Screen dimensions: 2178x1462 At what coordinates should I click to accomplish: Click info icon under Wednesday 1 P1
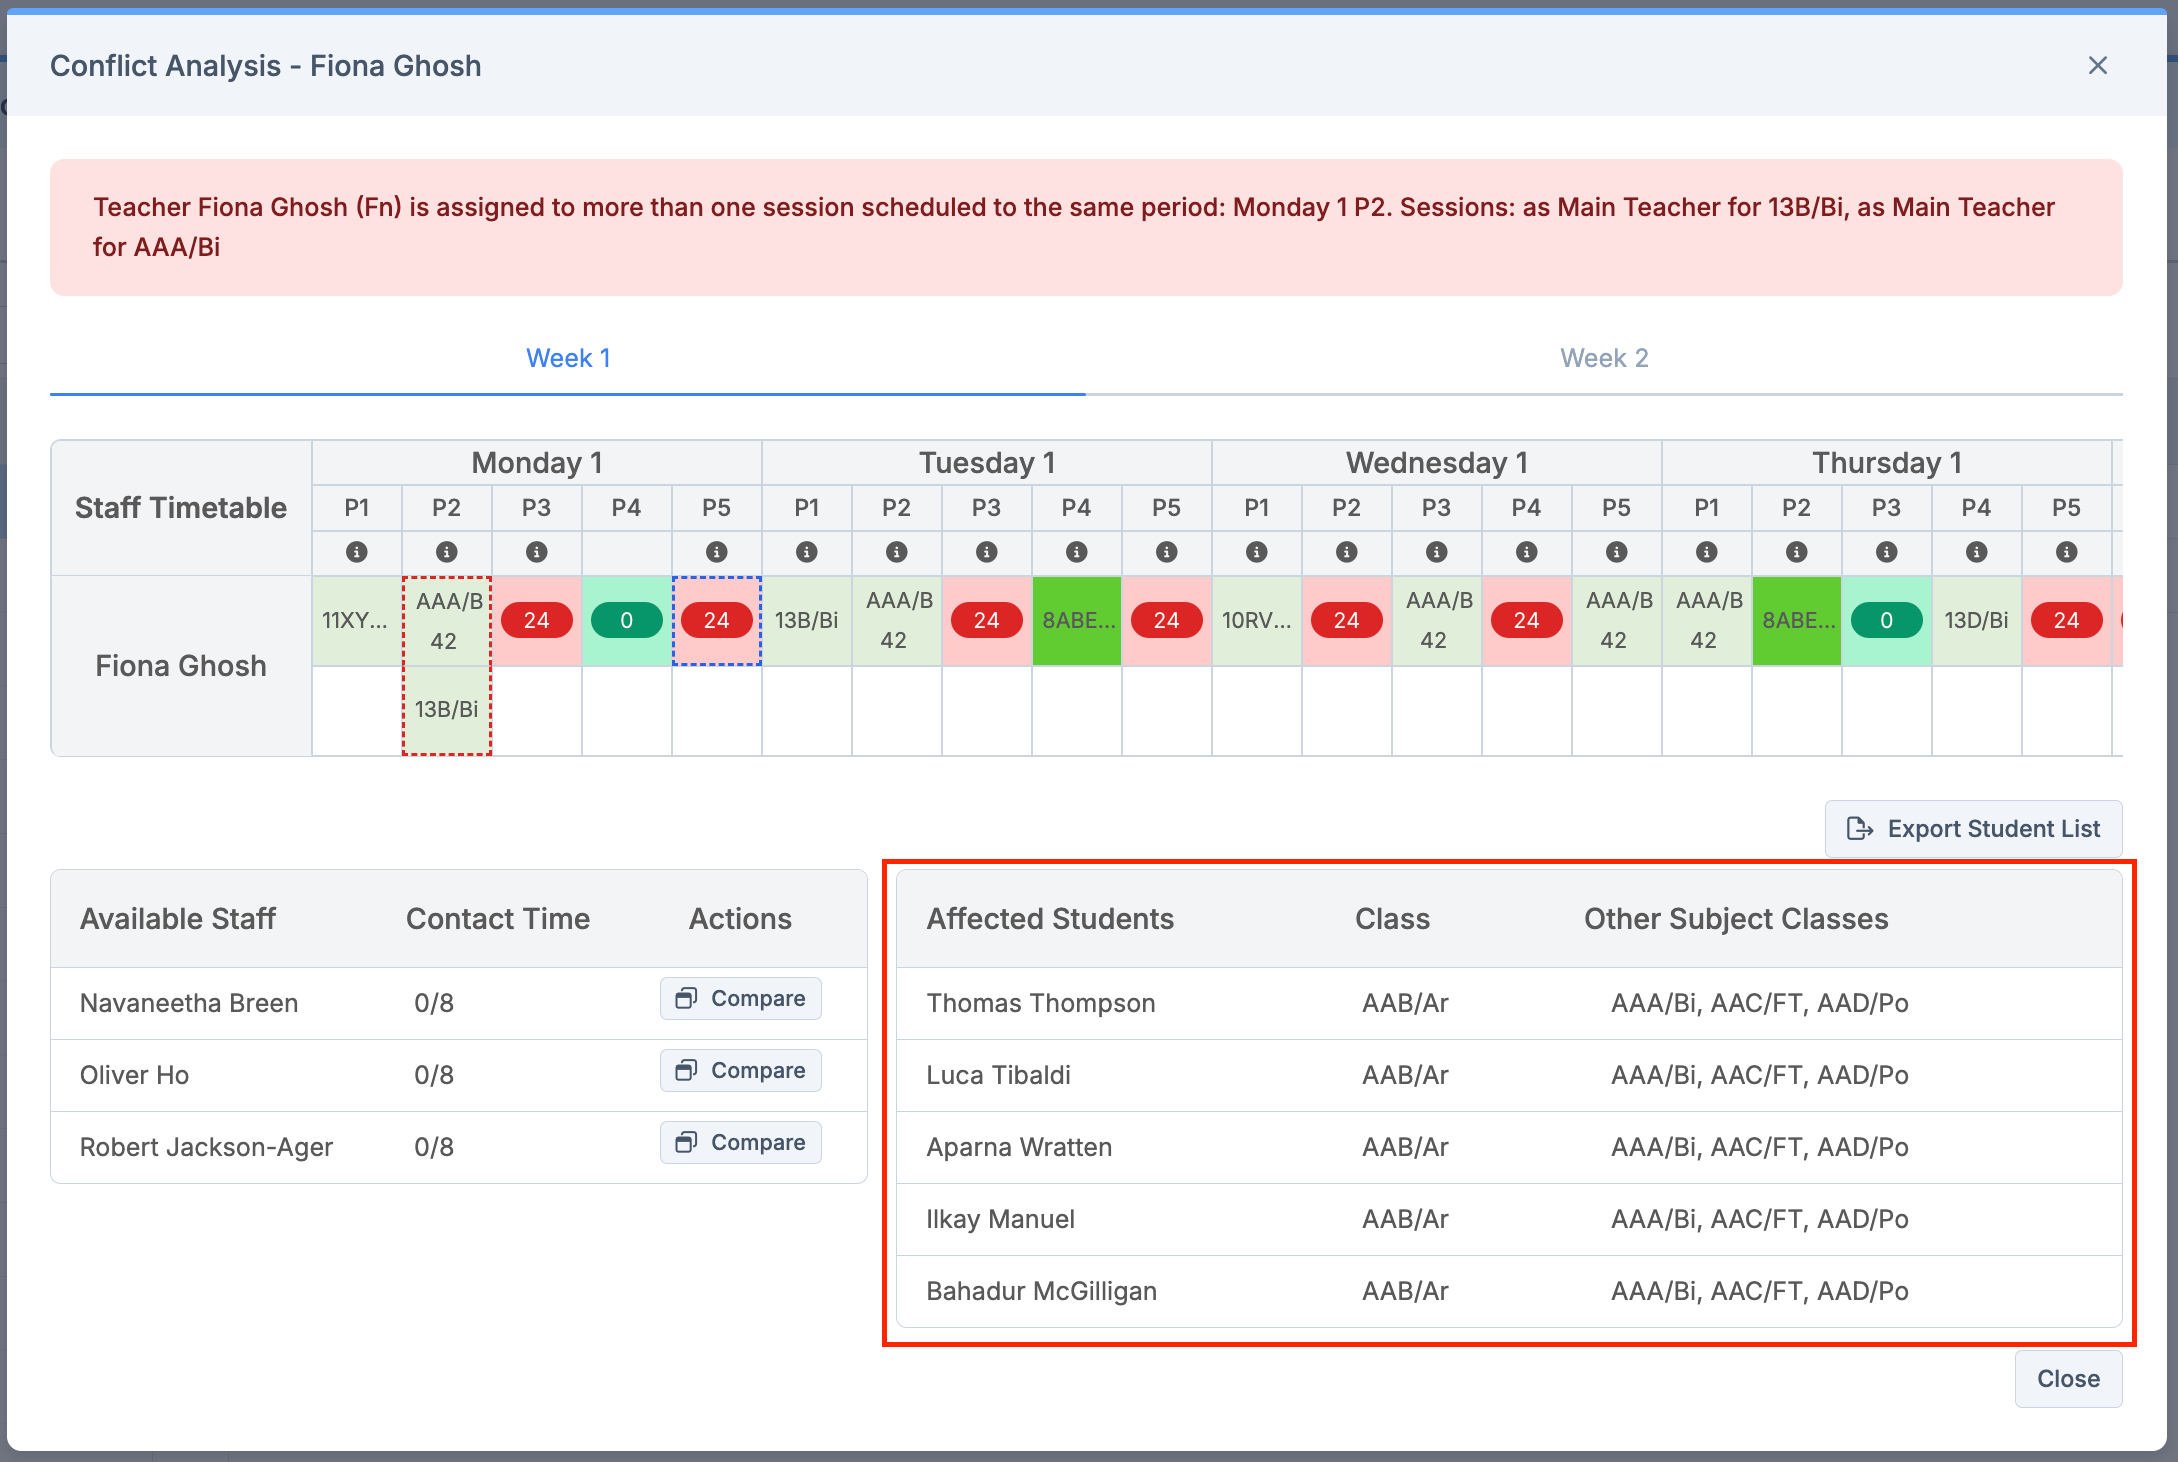[x=1256, y=552]
